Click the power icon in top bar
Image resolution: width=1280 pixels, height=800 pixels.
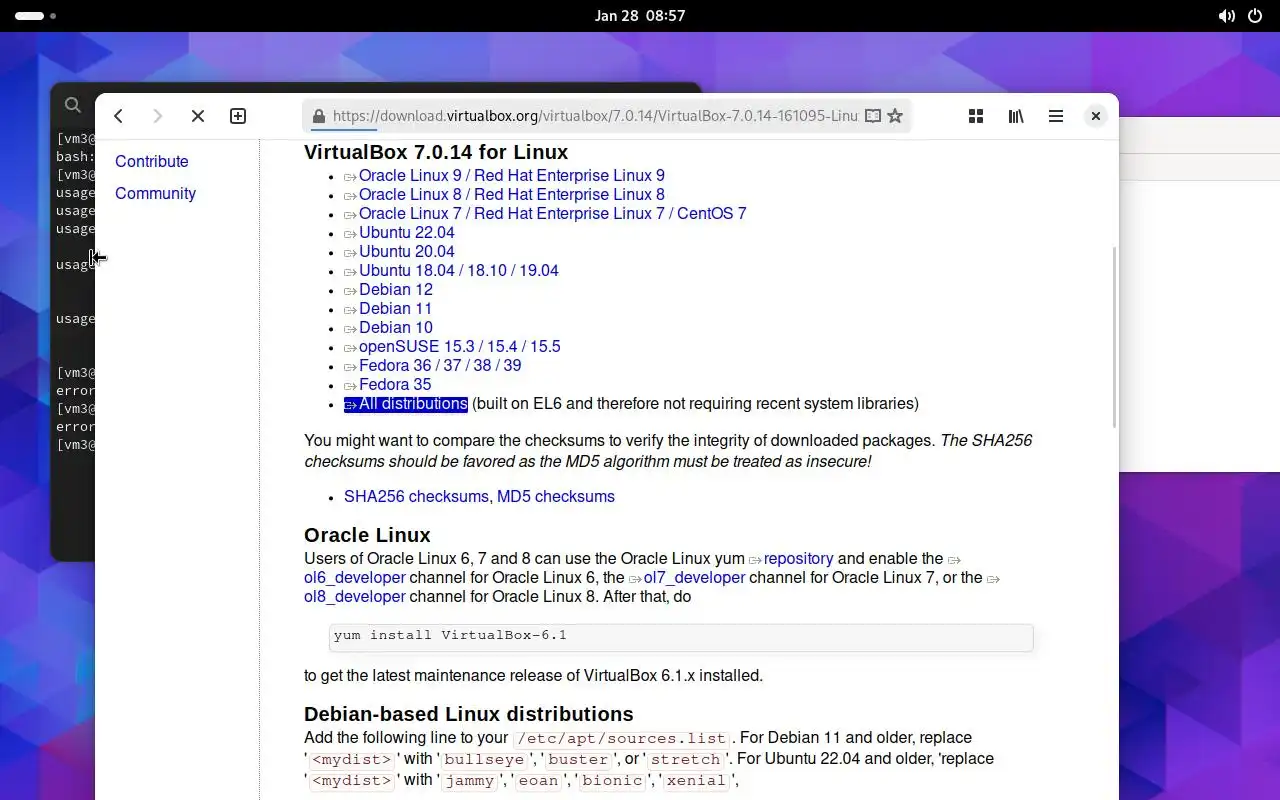coord(1255,16)
